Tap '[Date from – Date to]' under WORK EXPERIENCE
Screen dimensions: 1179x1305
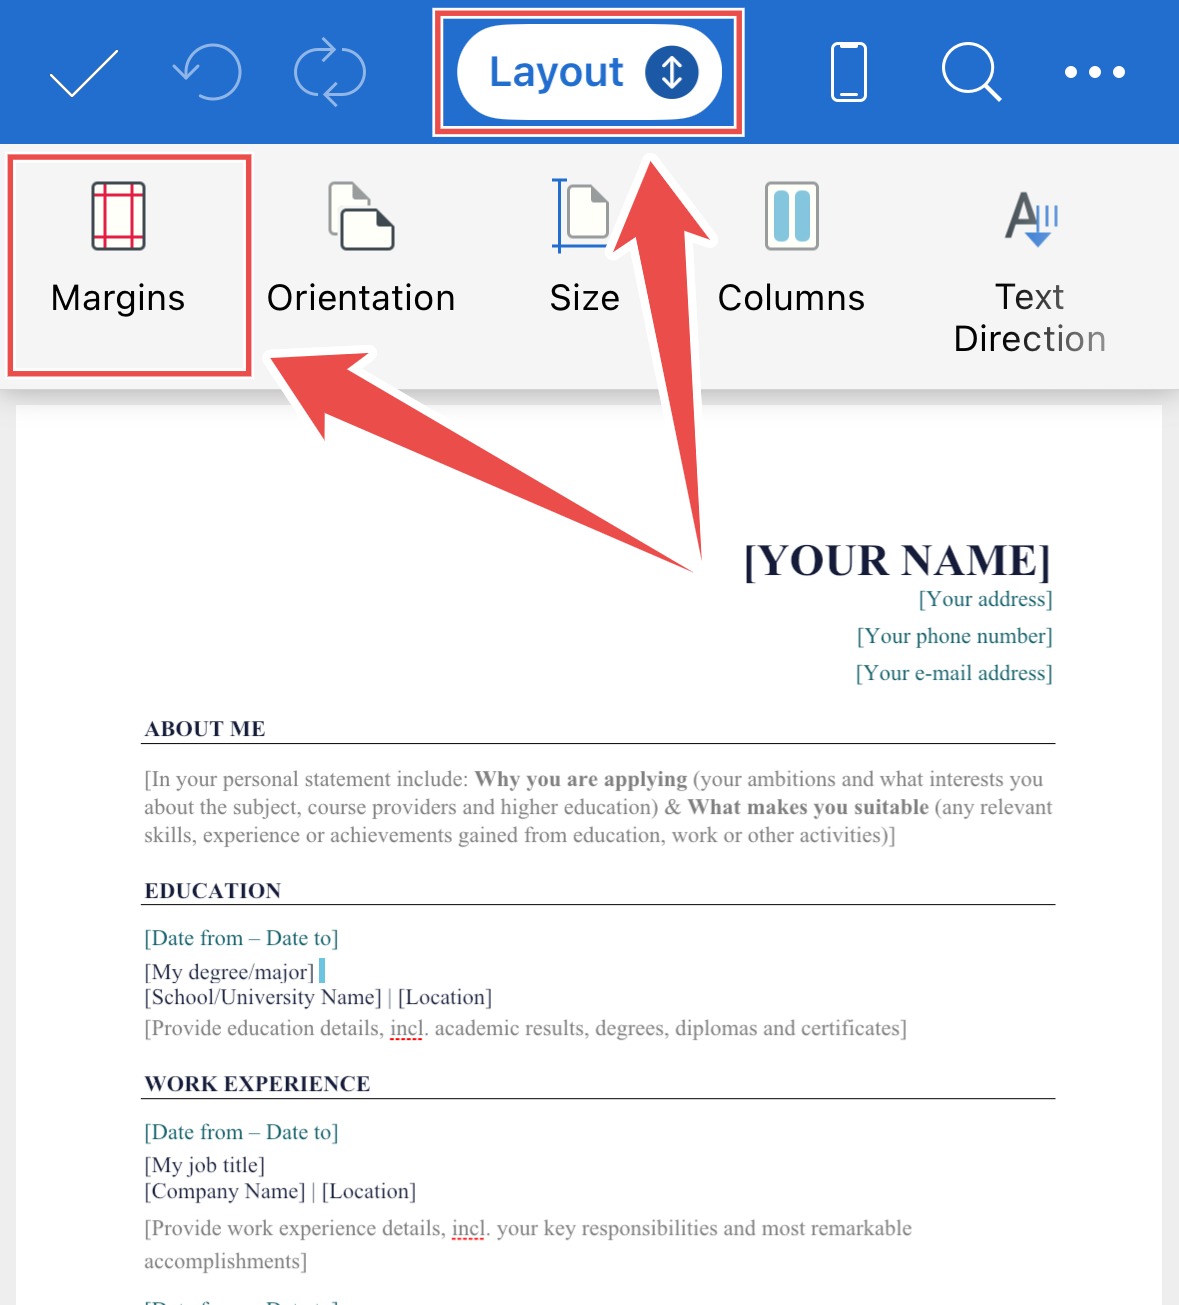pyautogui.click(x=241, y=1132)
